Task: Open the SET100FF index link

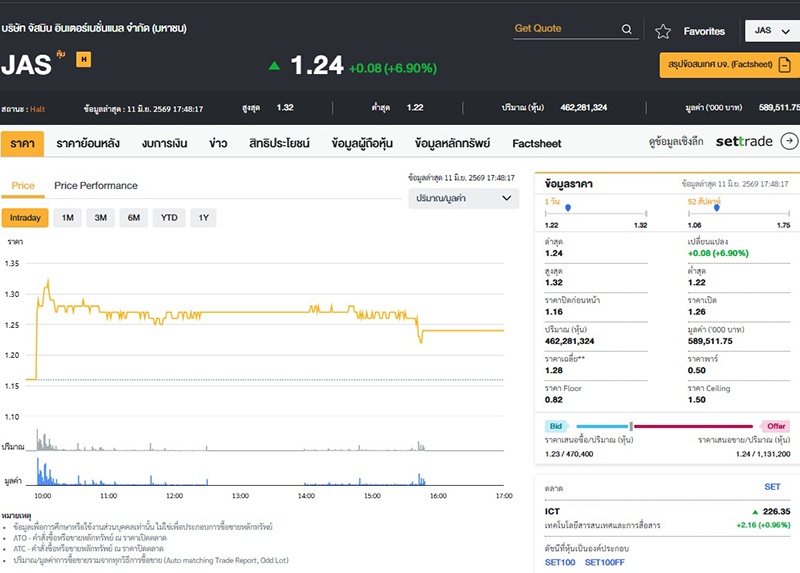Action: click(605, 562)
